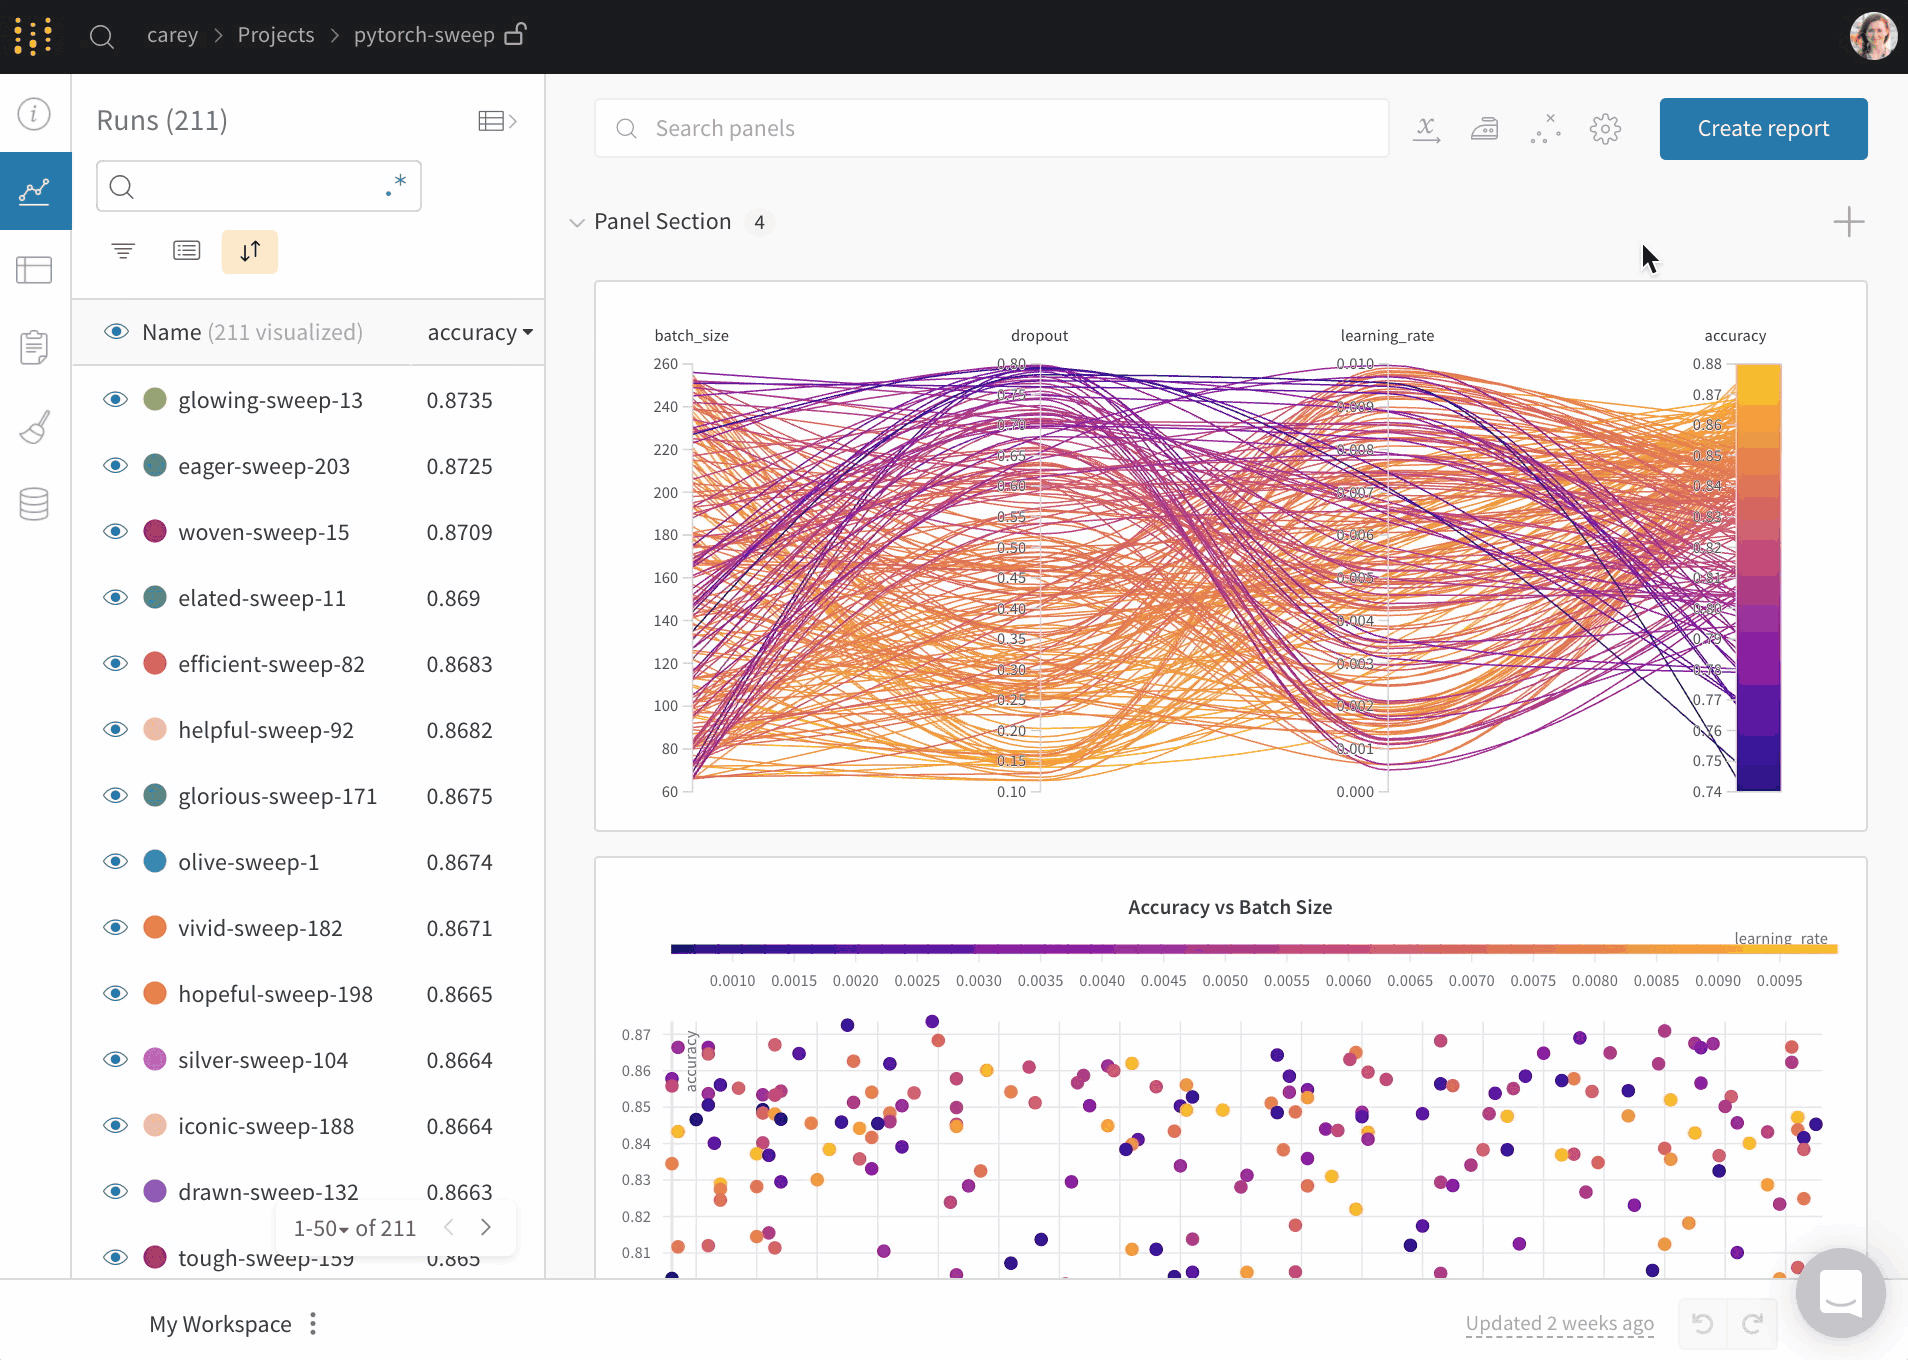The height and width of the screenshot is (1360, 1908).
Task: Open the panel settings gear icon
Action: [x=1605, y=129]
